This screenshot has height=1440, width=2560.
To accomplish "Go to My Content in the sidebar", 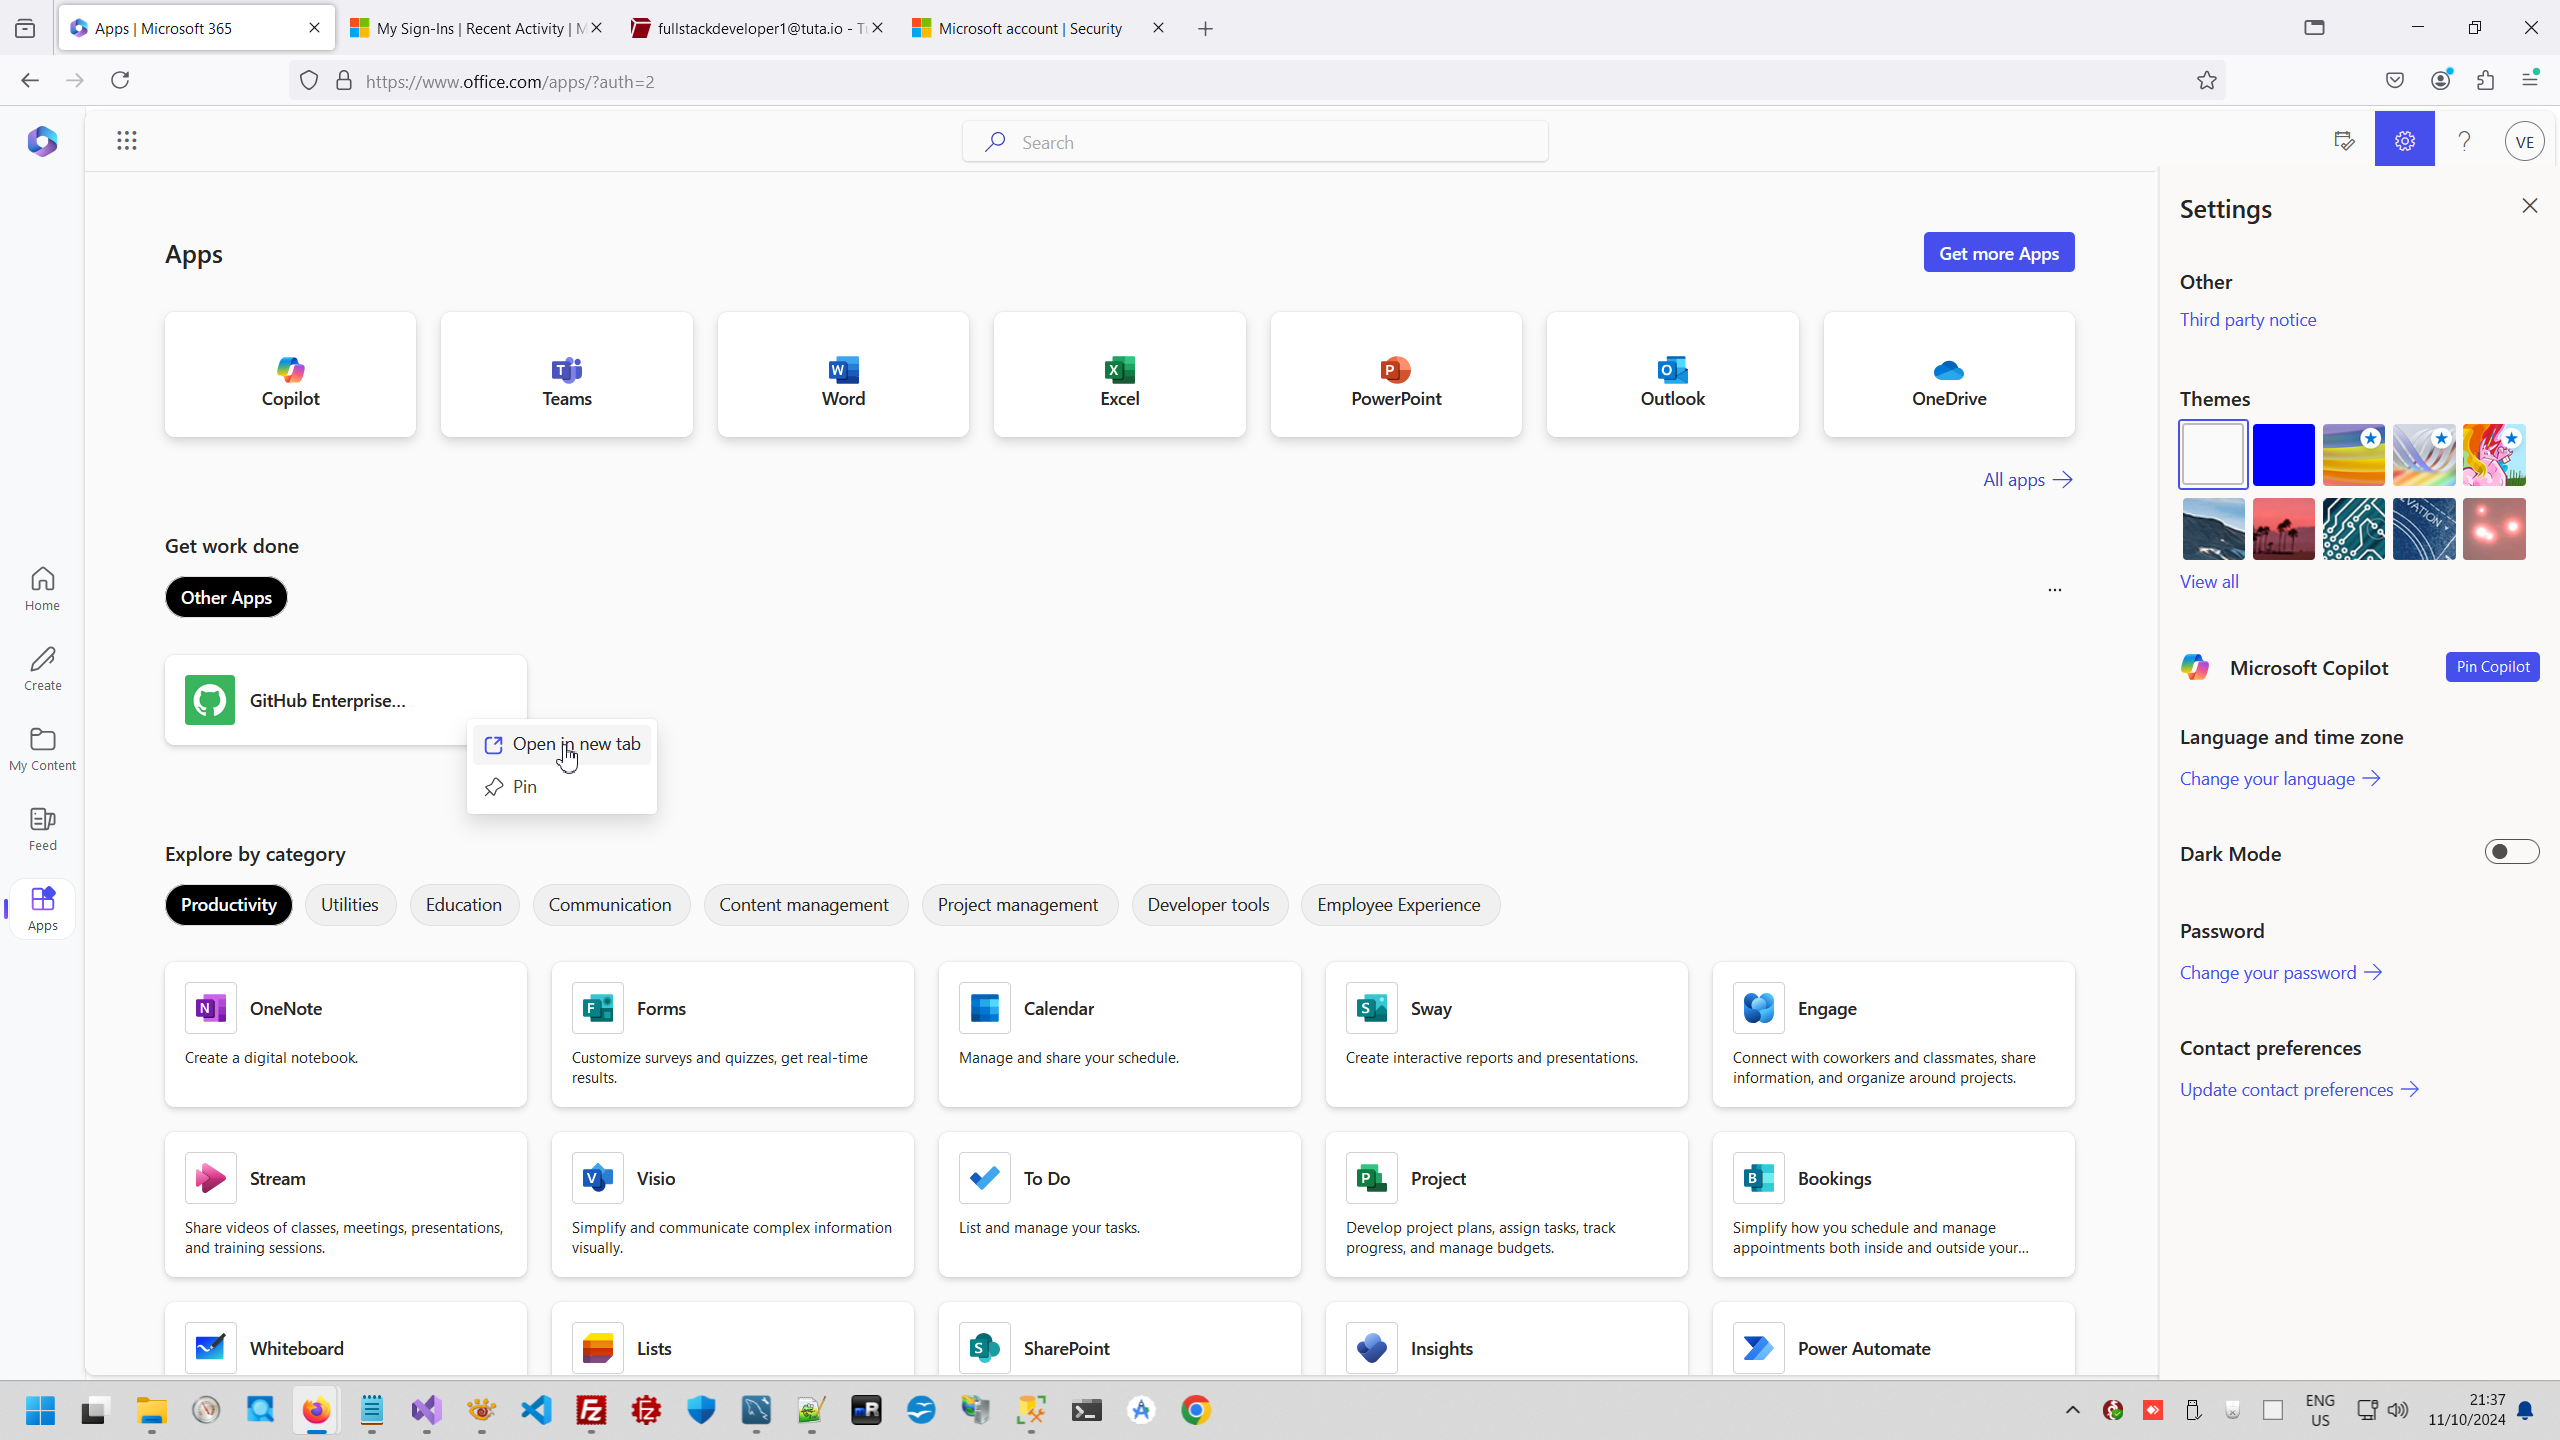I will (42, 749).
